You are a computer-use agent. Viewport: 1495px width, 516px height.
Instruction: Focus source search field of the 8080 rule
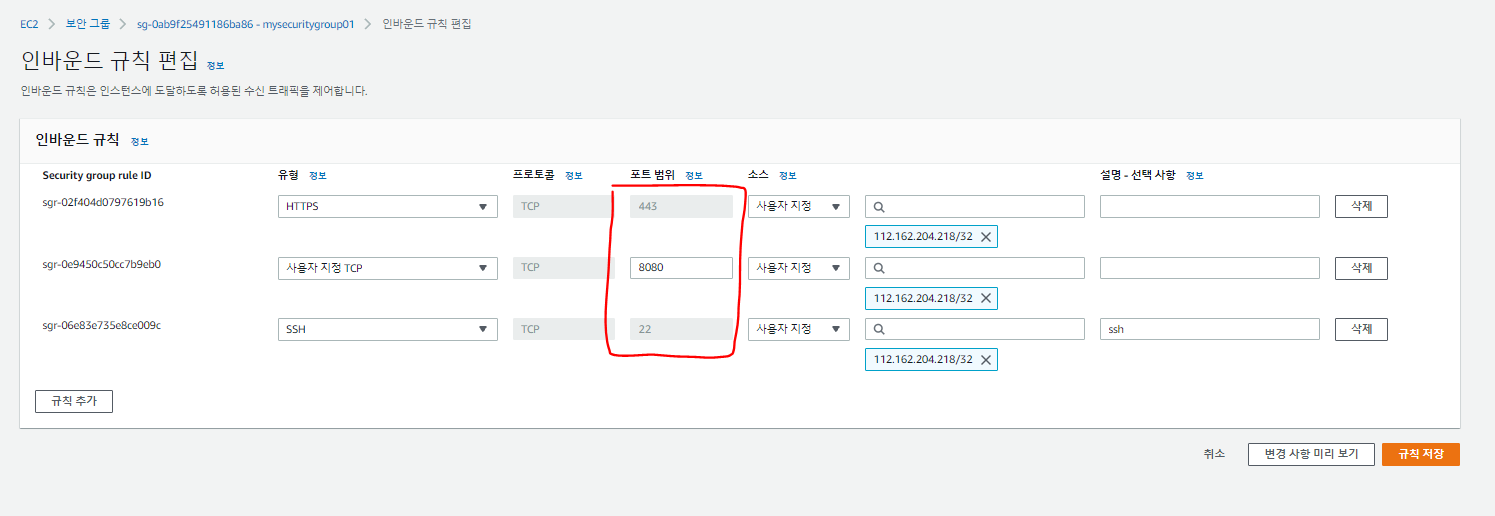click(975, 268)
